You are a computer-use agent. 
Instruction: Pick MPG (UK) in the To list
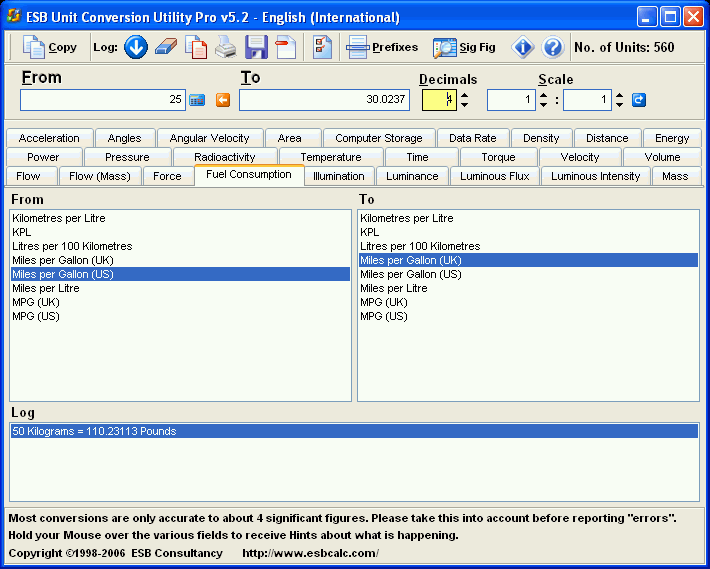[x=528, y=302]
